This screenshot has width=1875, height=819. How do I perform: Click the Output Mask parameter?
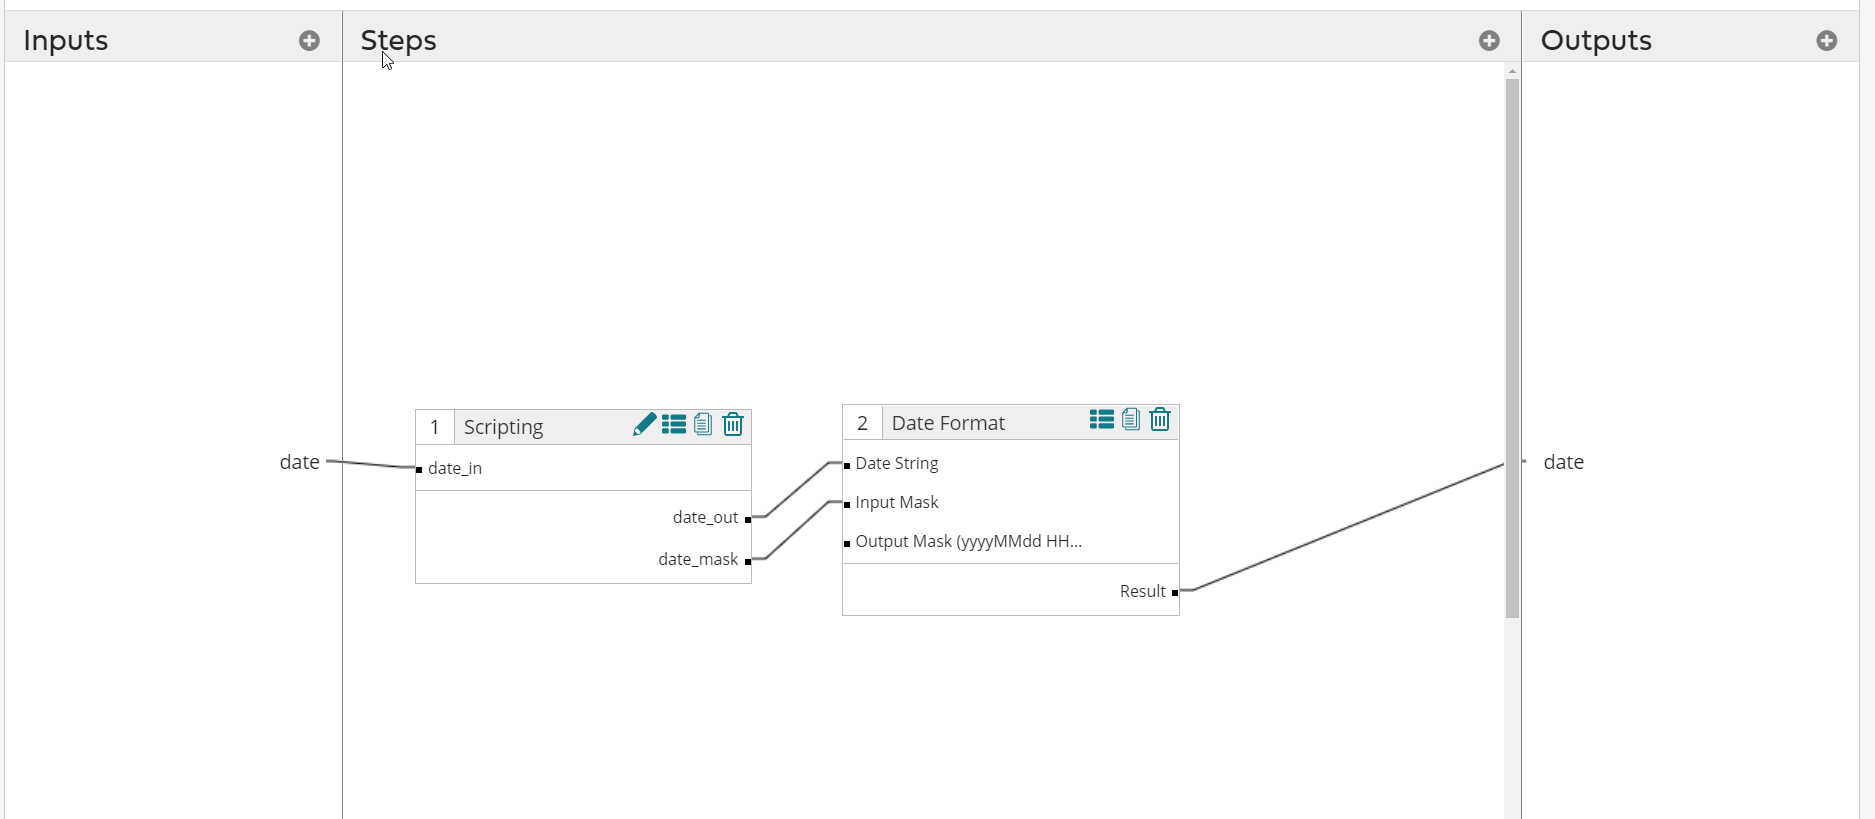pyautogui.click(x=968, y=542)
